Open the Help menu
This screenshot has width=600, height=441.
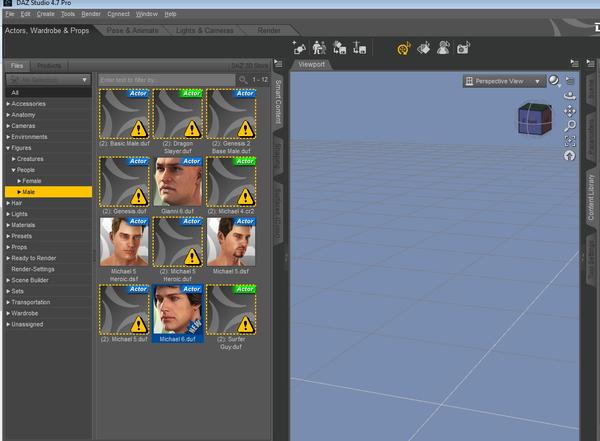170,14
